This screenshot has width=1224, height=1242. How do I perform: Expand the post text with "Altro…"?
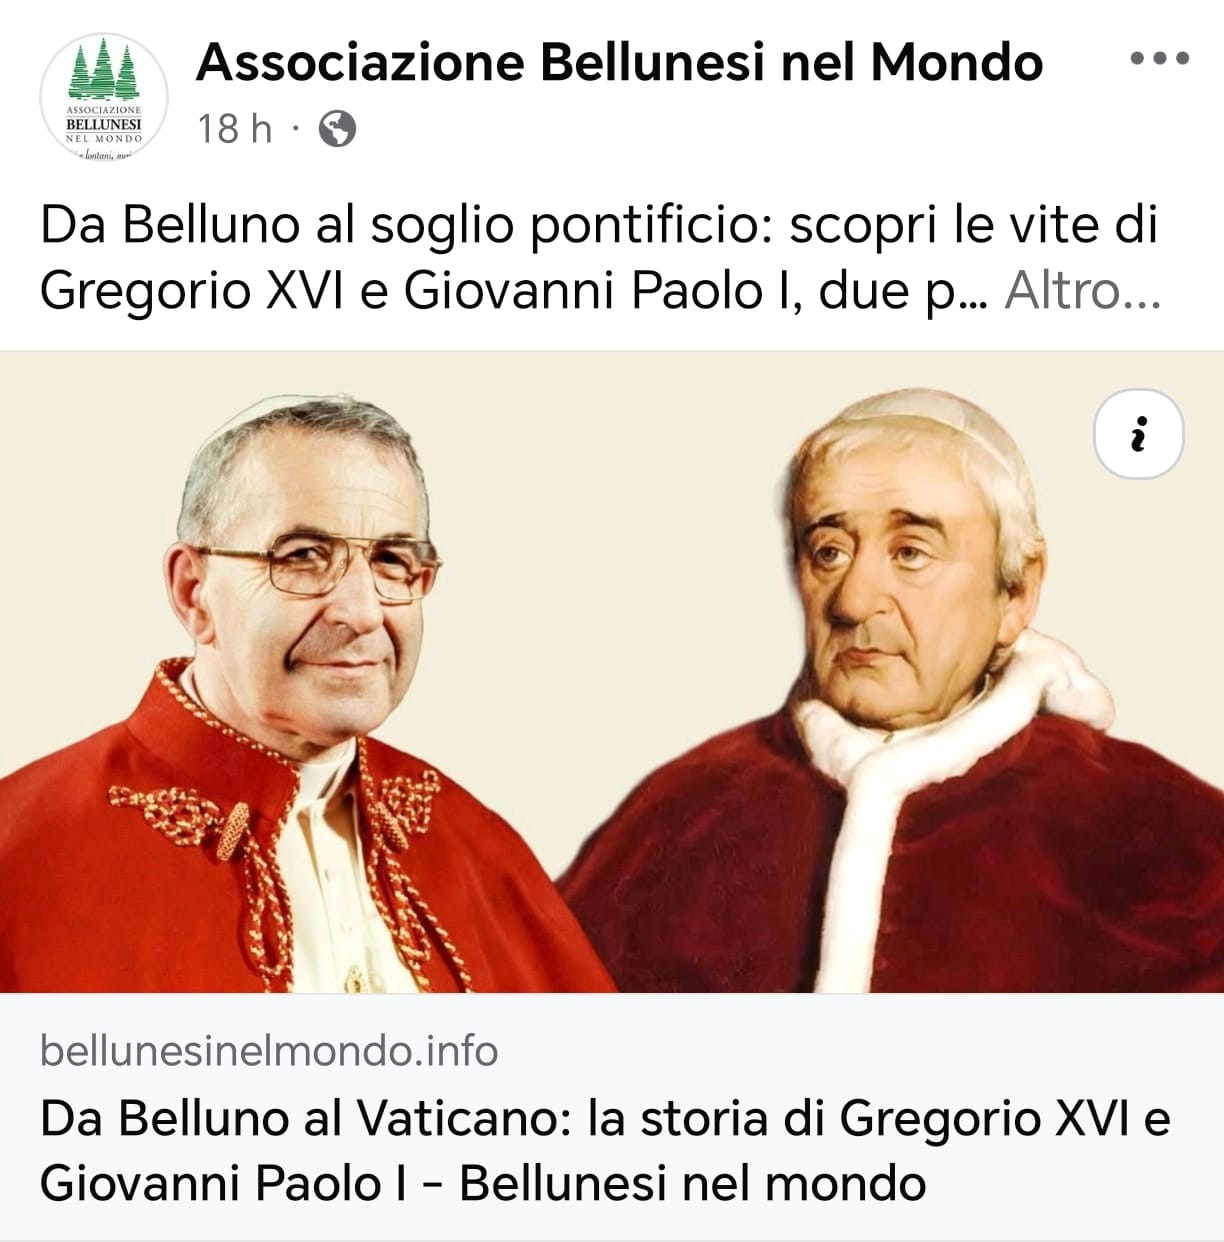click(x=1083, y=291)
